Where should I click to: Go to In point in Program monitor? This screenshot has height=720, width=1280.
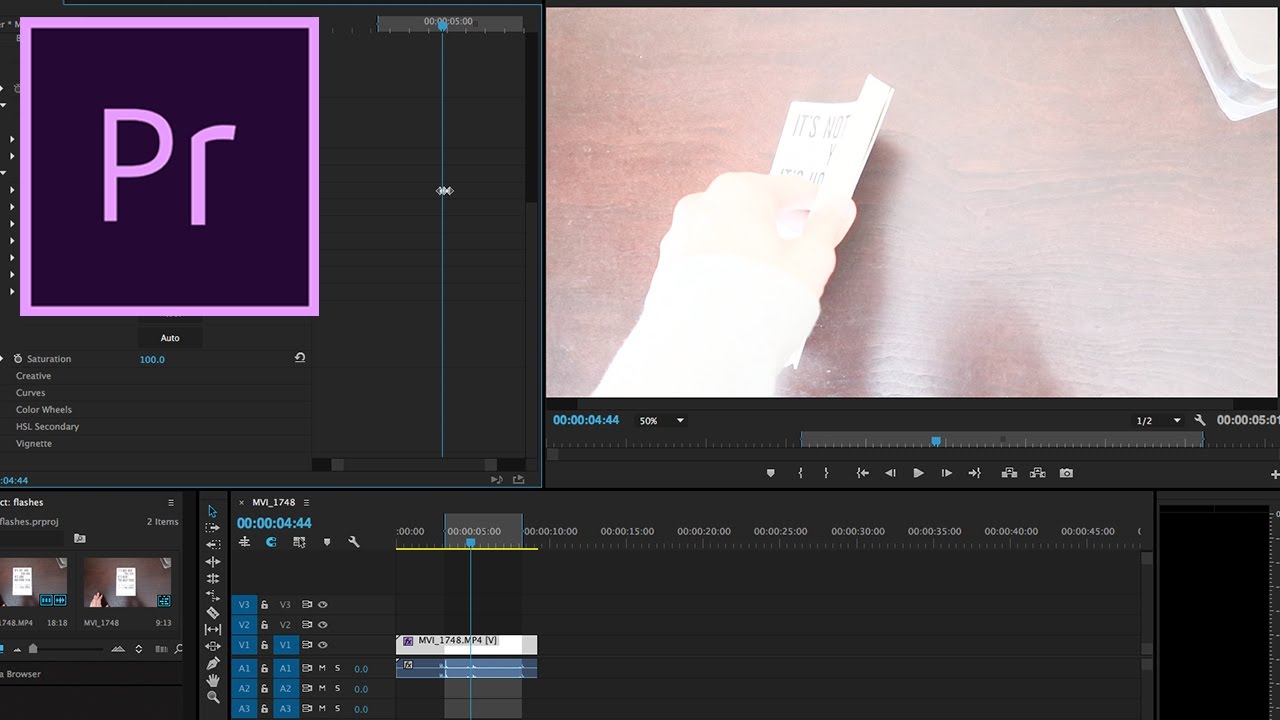tap(862, 473)
